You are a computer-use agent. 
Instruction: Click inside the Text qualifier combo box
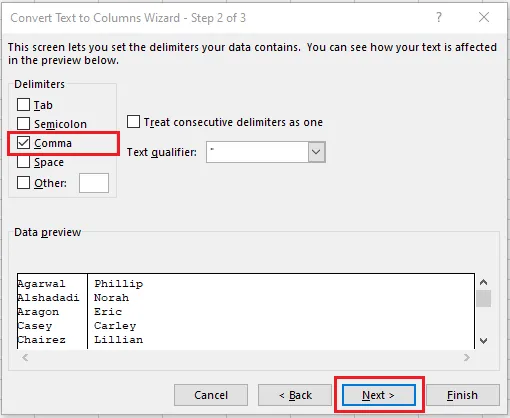pyautogui.click(x=257, y=152)
